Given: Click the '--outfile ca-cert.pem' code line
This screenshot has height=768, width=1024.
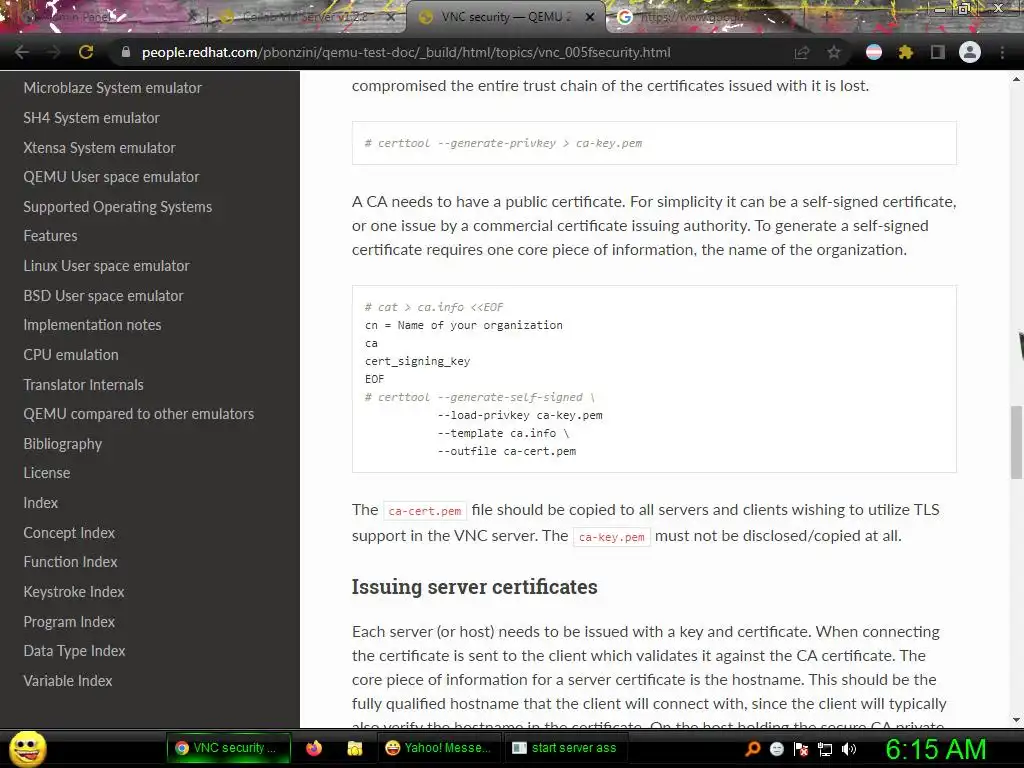Looking at the screenshot, I should click(507, 451).
